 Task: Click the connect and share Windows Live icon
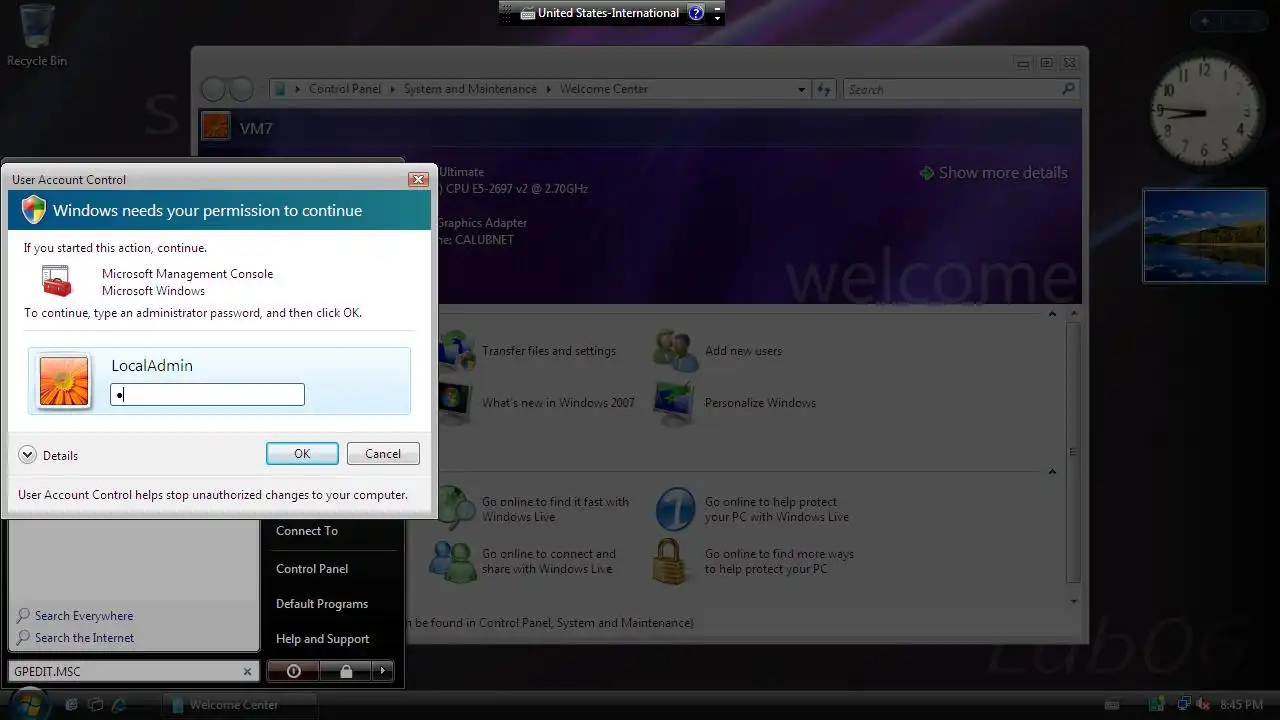452,561
